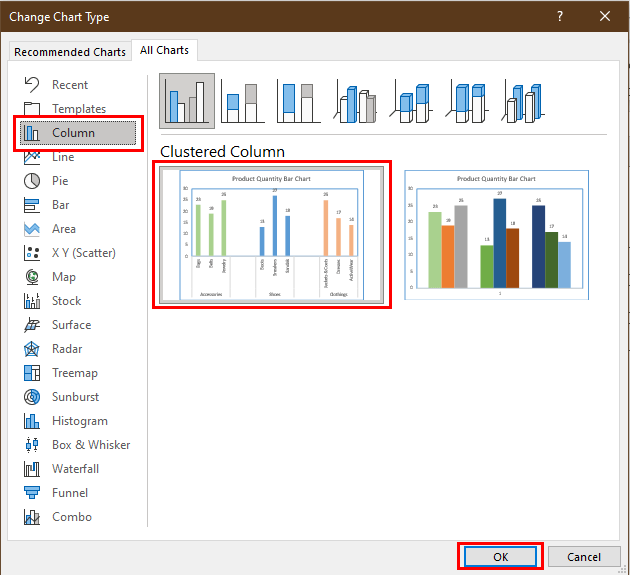630x575 pixels.
Task: Open Help via the question mark
Action: coord(560,16)
